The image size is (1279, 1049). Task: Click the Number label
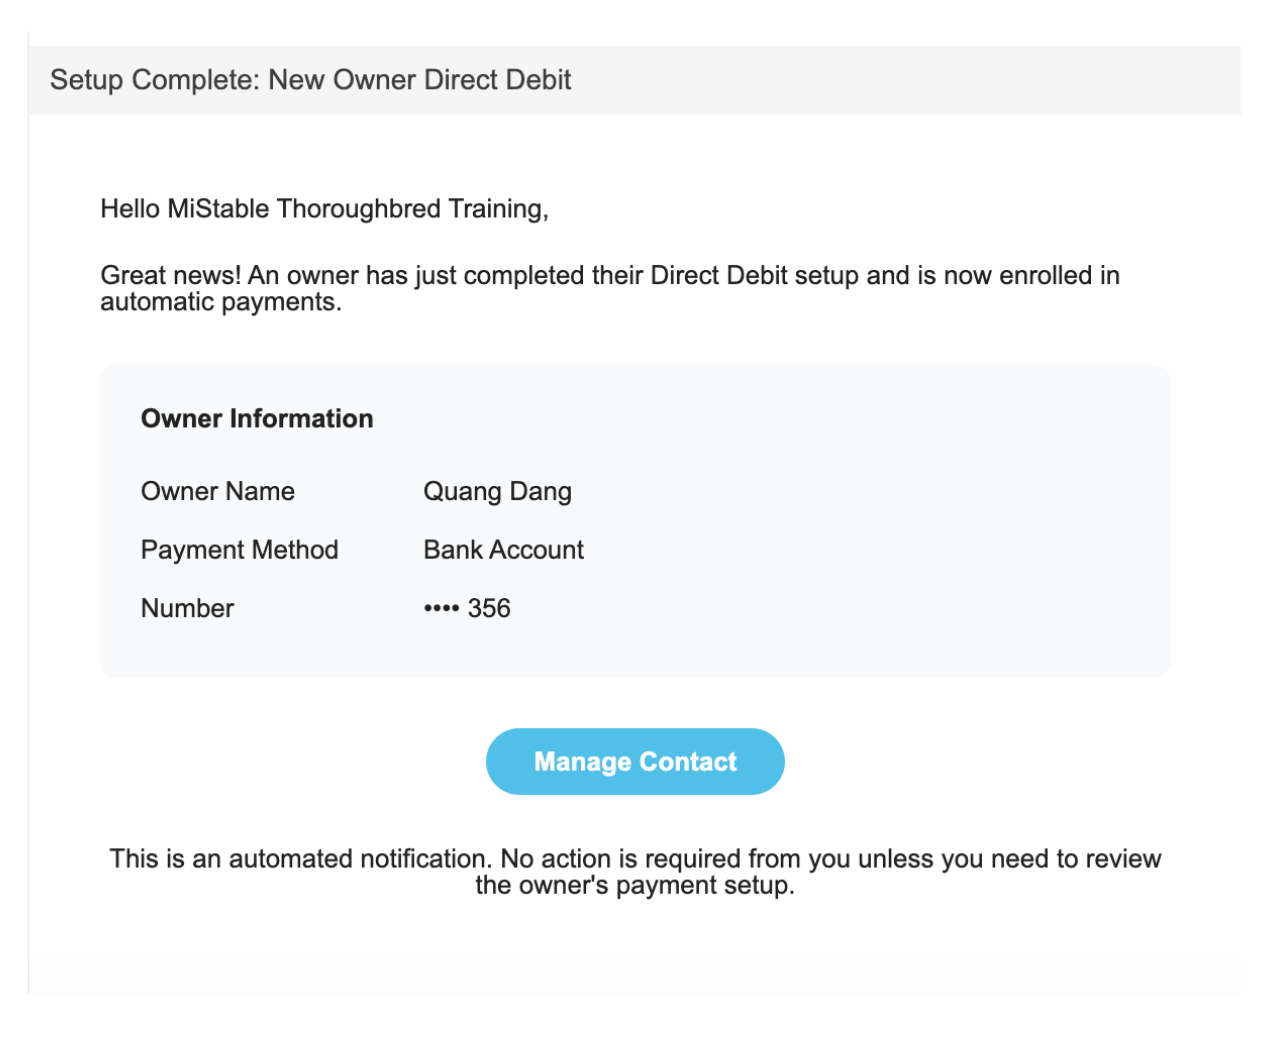point(187,609)
